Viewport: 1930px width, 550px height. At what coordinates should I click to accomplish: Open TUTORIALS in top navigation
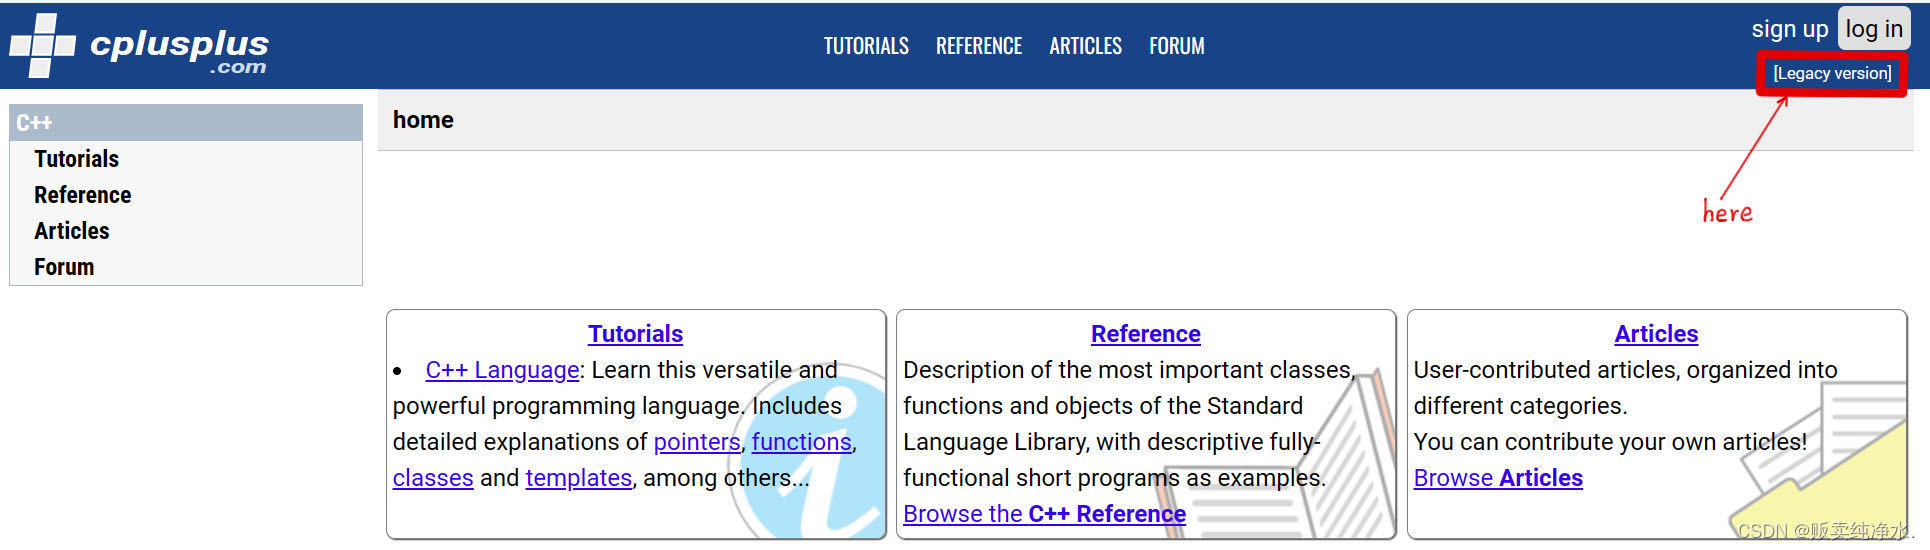[866, 46]
